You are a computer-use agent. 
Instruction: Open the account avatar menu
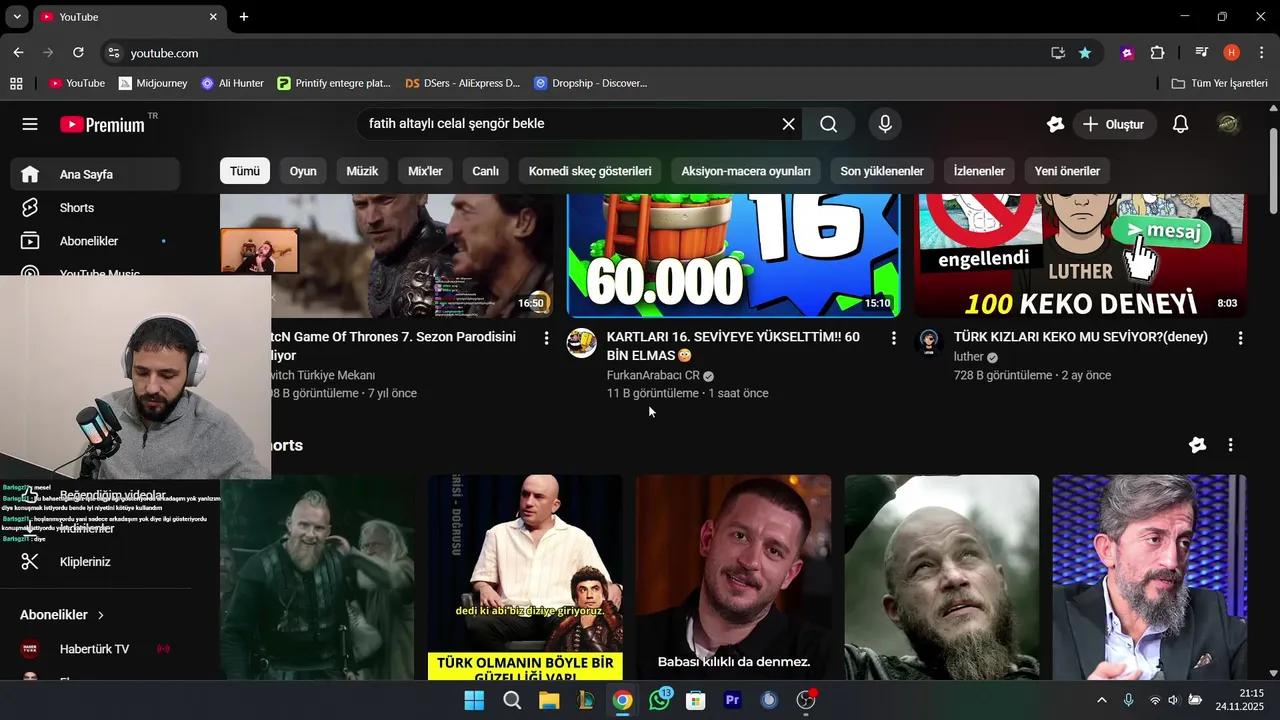click(x=1229, y=124)
